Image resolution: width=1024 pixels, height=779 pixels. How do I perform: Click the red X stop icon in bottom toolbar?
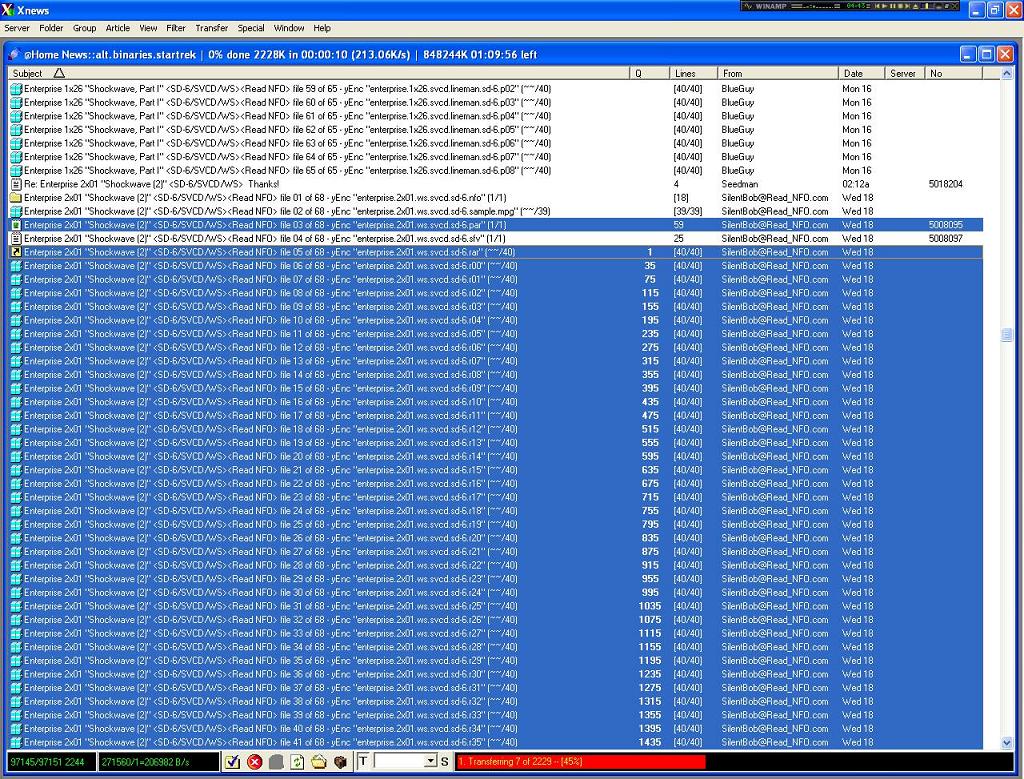coord(255,761)
